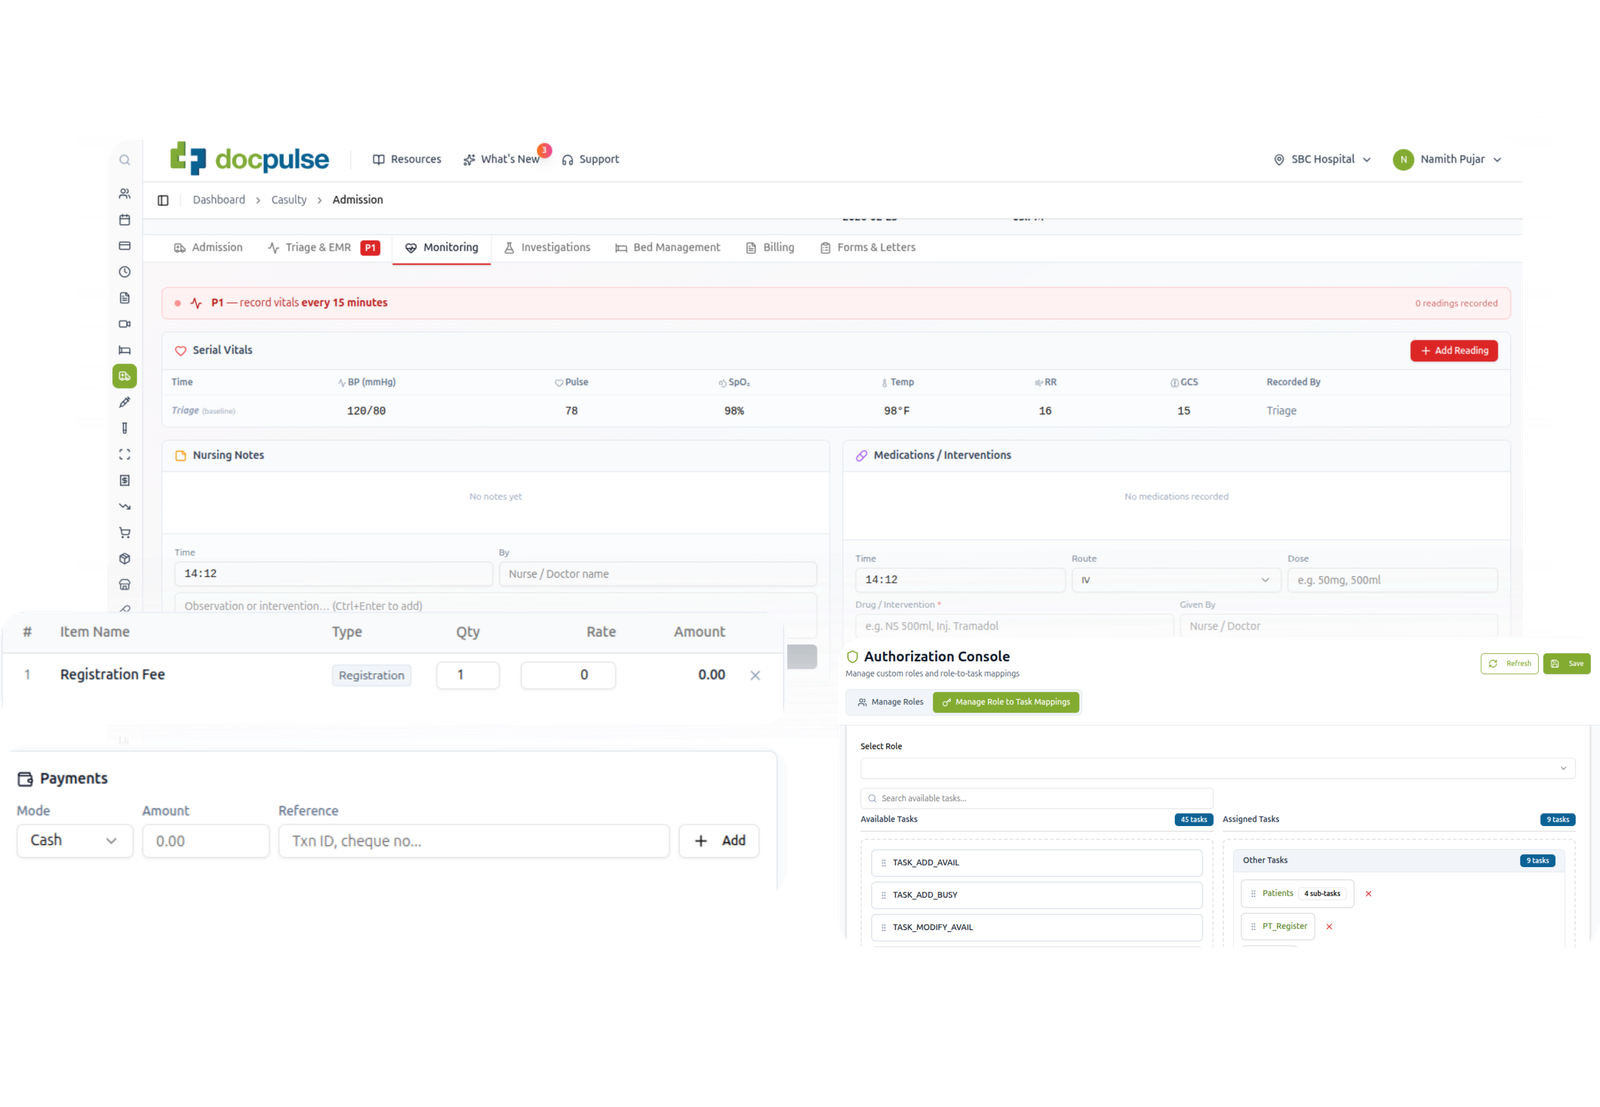Open What's New notifications
This screenshot has width=1600, height=1107.
(501, 160)
